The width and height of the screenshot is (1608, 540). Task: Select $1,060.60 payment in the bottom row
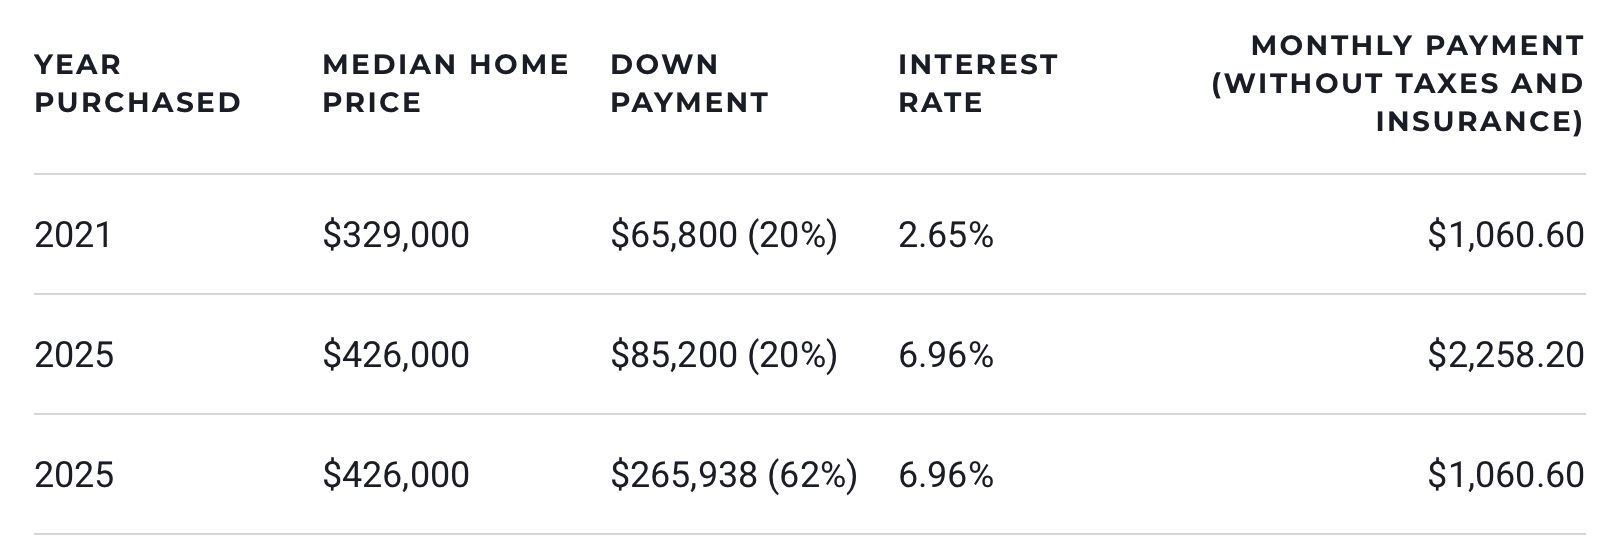[1505, 475]
